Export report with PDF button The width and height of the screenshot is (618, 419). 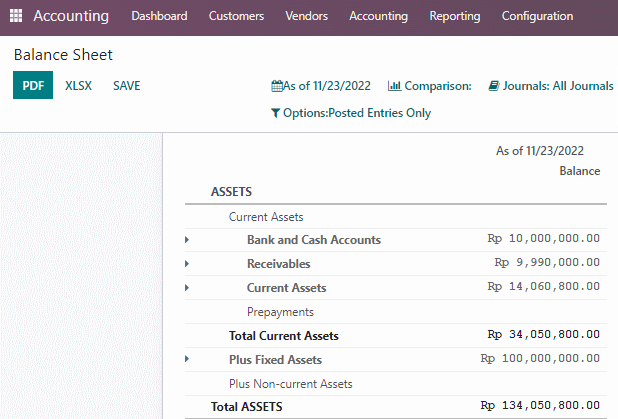click(33, 85)
